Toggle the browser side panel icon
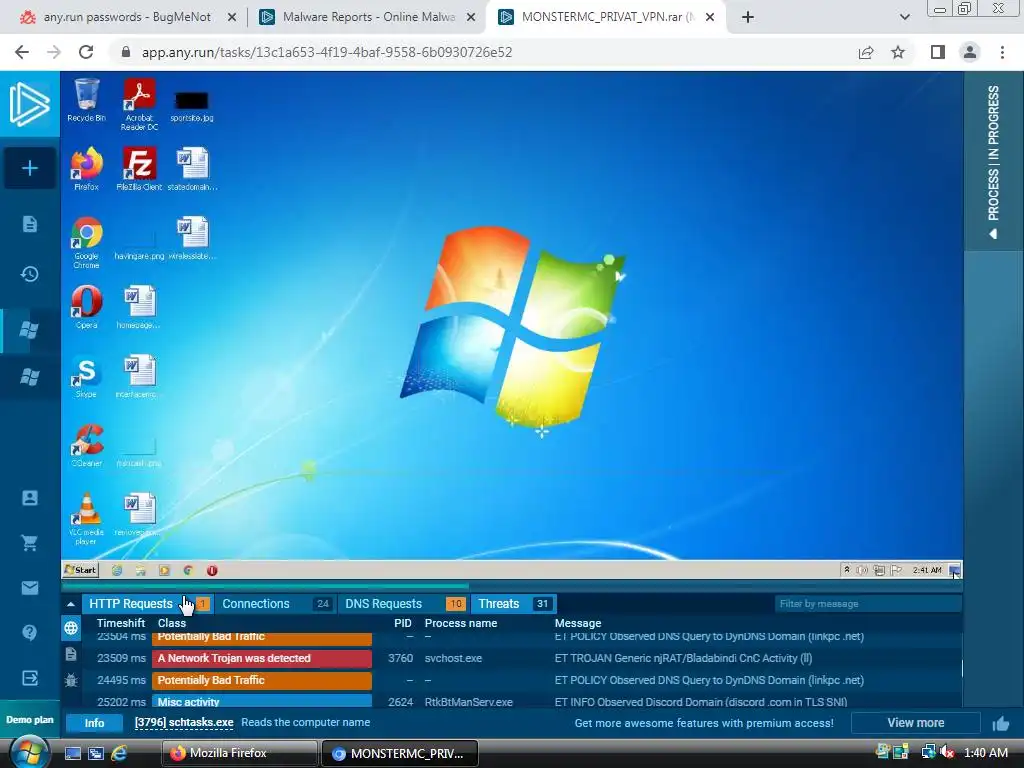This screenshot has height=768, width=1024. (x=938, y=52)
